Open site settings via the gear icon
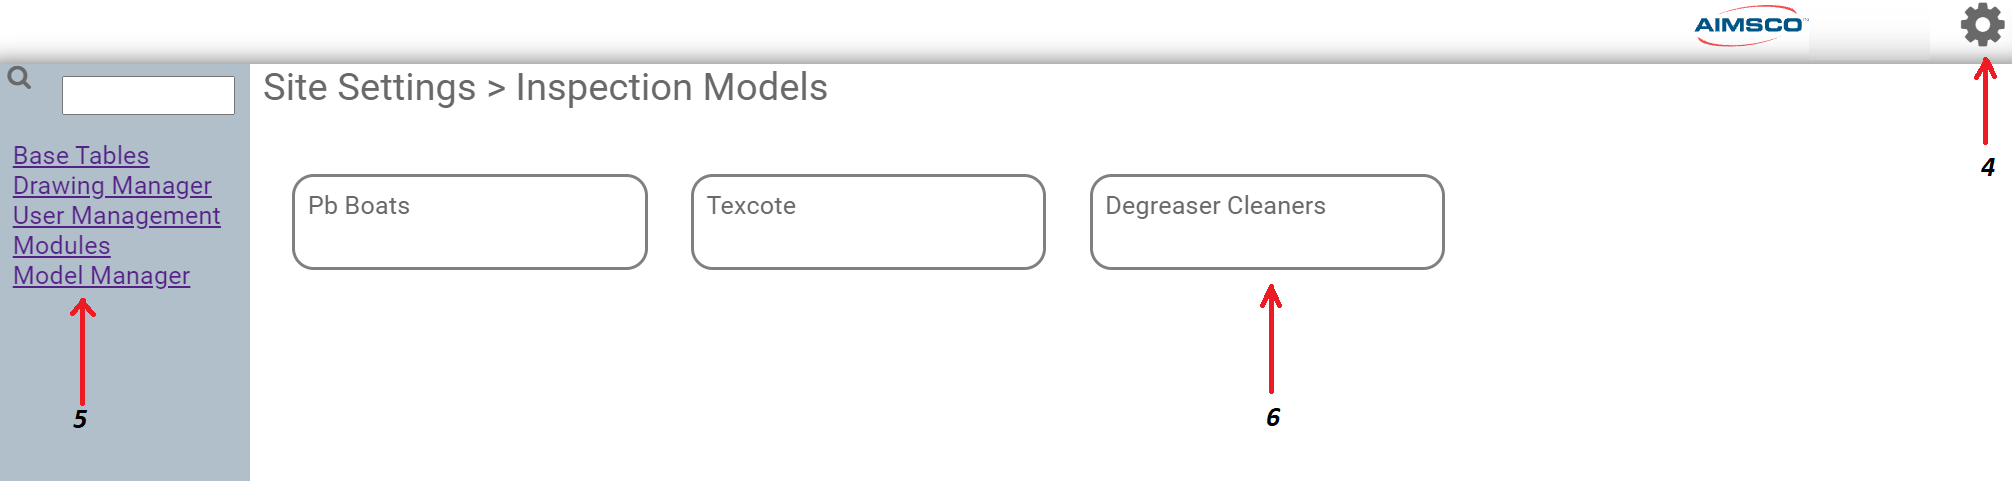 coord(1981,25)
